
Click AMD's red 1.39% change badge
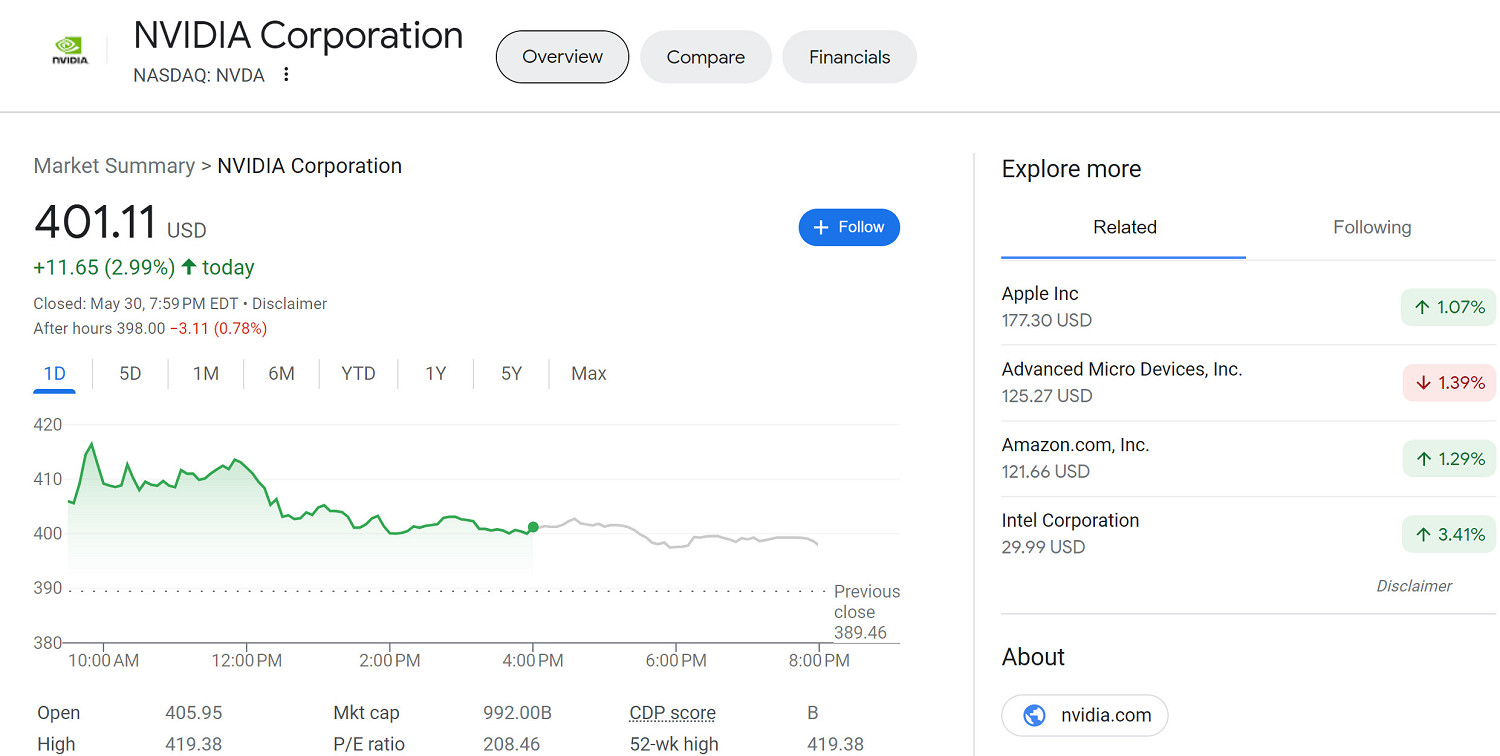(x=1448, y=383)
